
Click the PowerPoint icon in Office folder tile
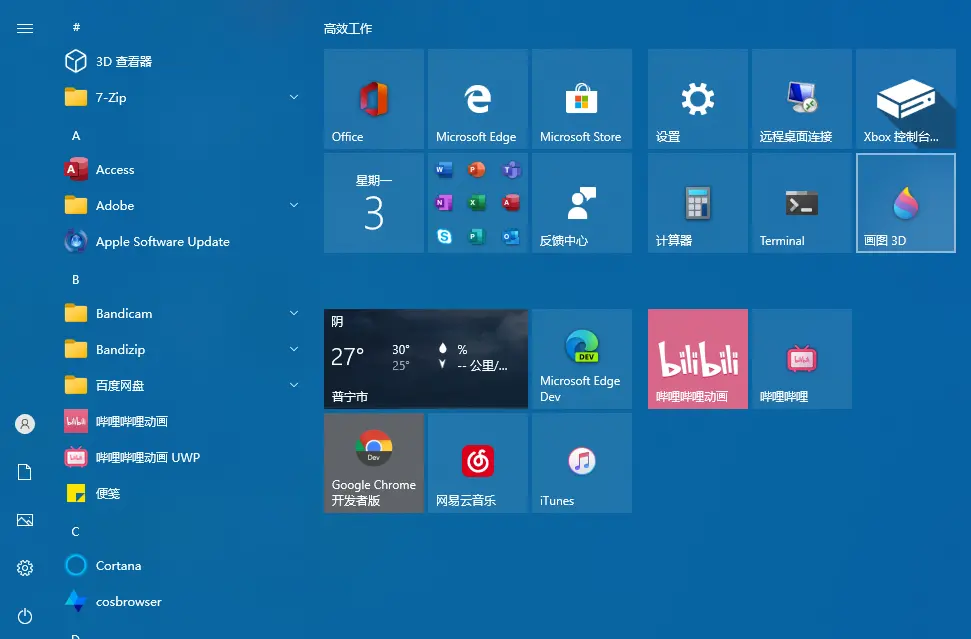[x=477, y=169]
